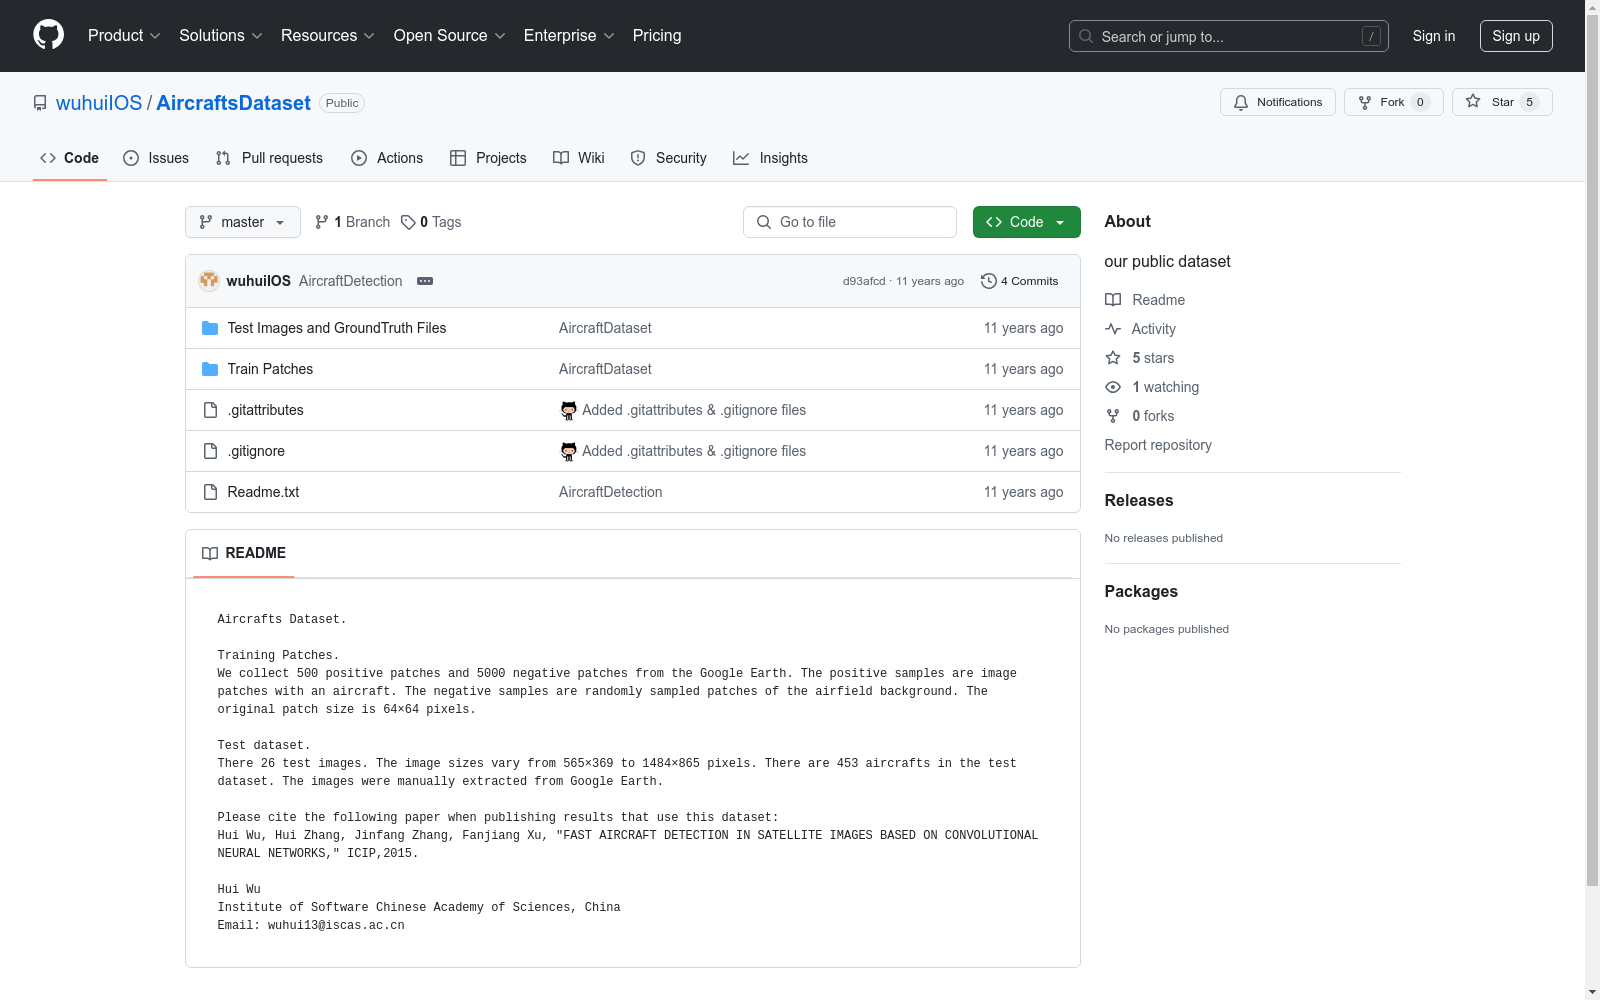This screenshot has height=1000, width=1600.
Task: Switch to the Issues tab
Action: point(156,158)
